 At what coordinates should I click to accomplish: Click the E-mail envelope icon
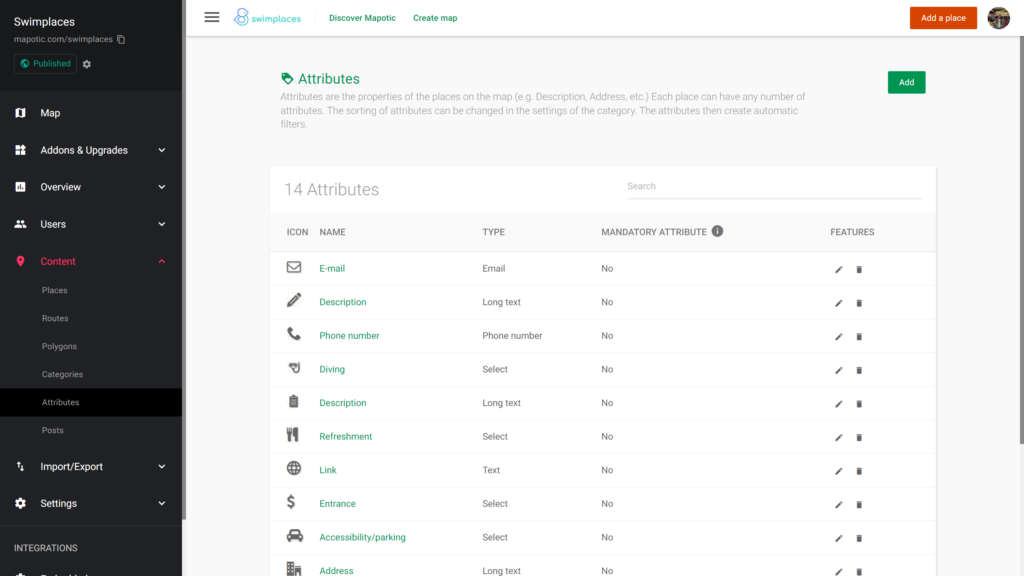(294, 267)
